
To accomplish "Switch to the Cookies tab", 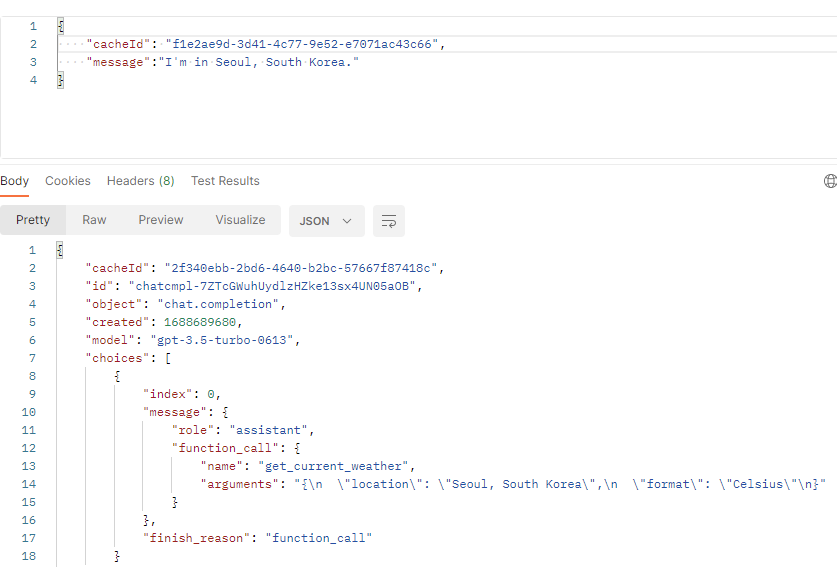I will pyautogui.click(x=68, y=181).
